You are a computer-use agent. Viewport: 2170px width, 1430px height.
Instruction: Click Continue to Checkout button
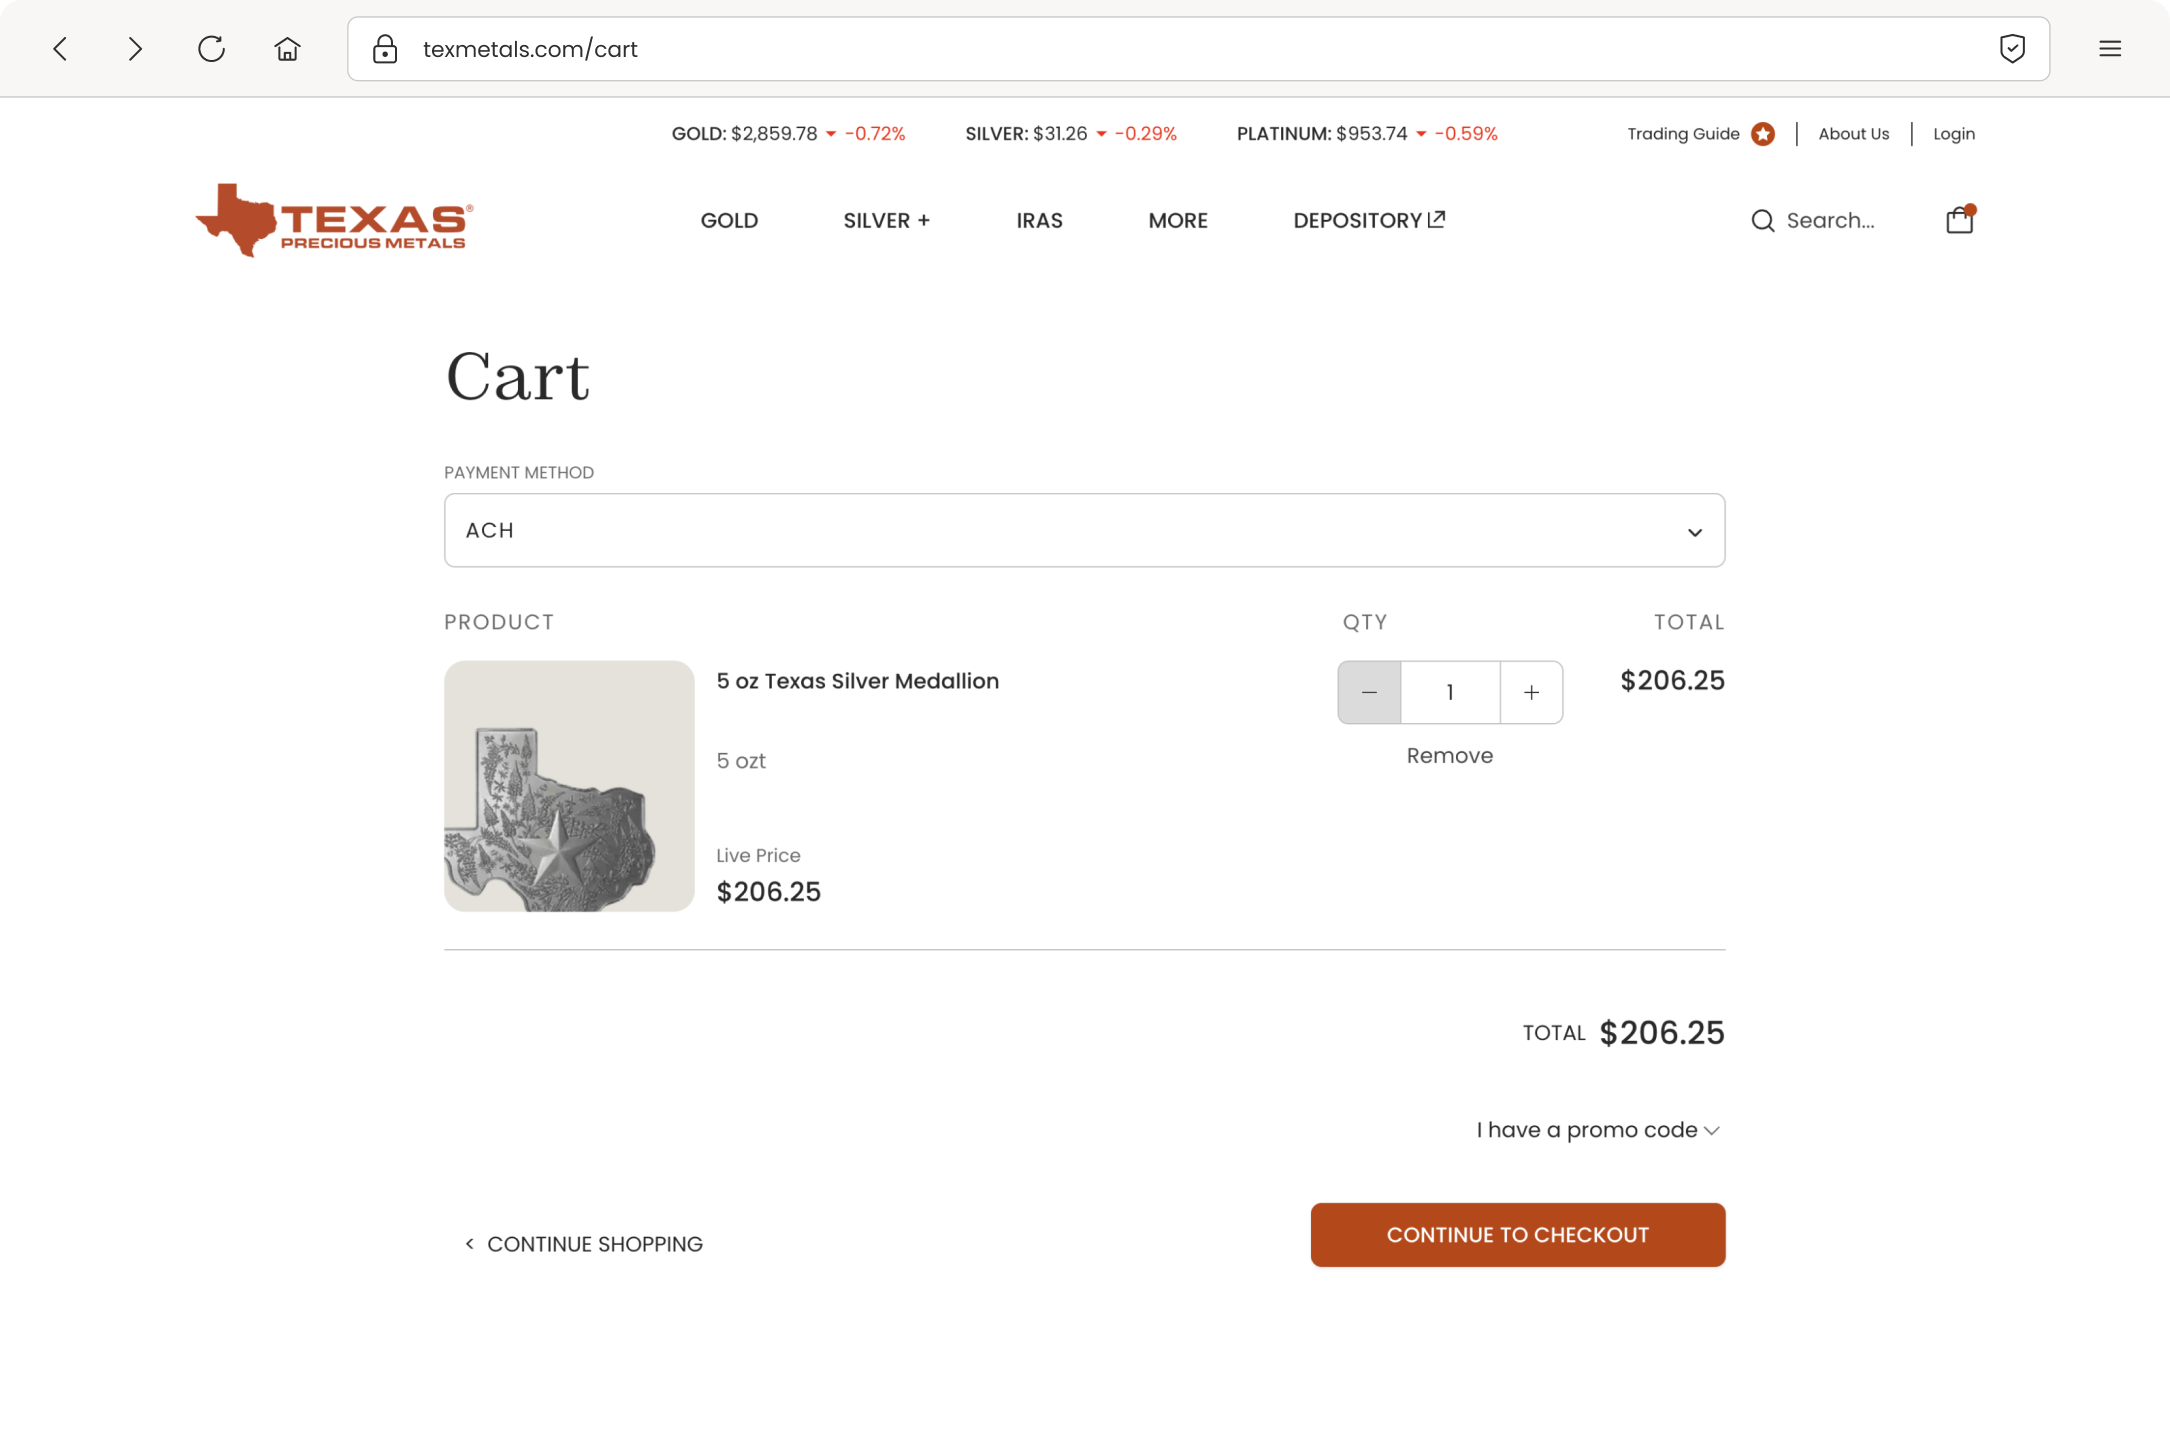coord(1517,1235)
